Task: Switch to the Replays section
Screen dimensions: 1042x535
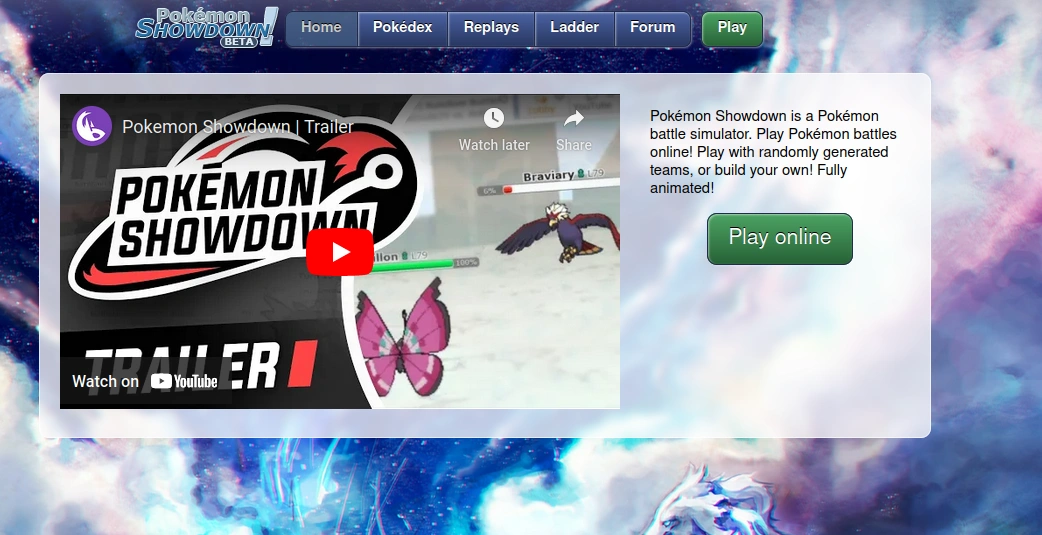Action: [x=491, y=28]
